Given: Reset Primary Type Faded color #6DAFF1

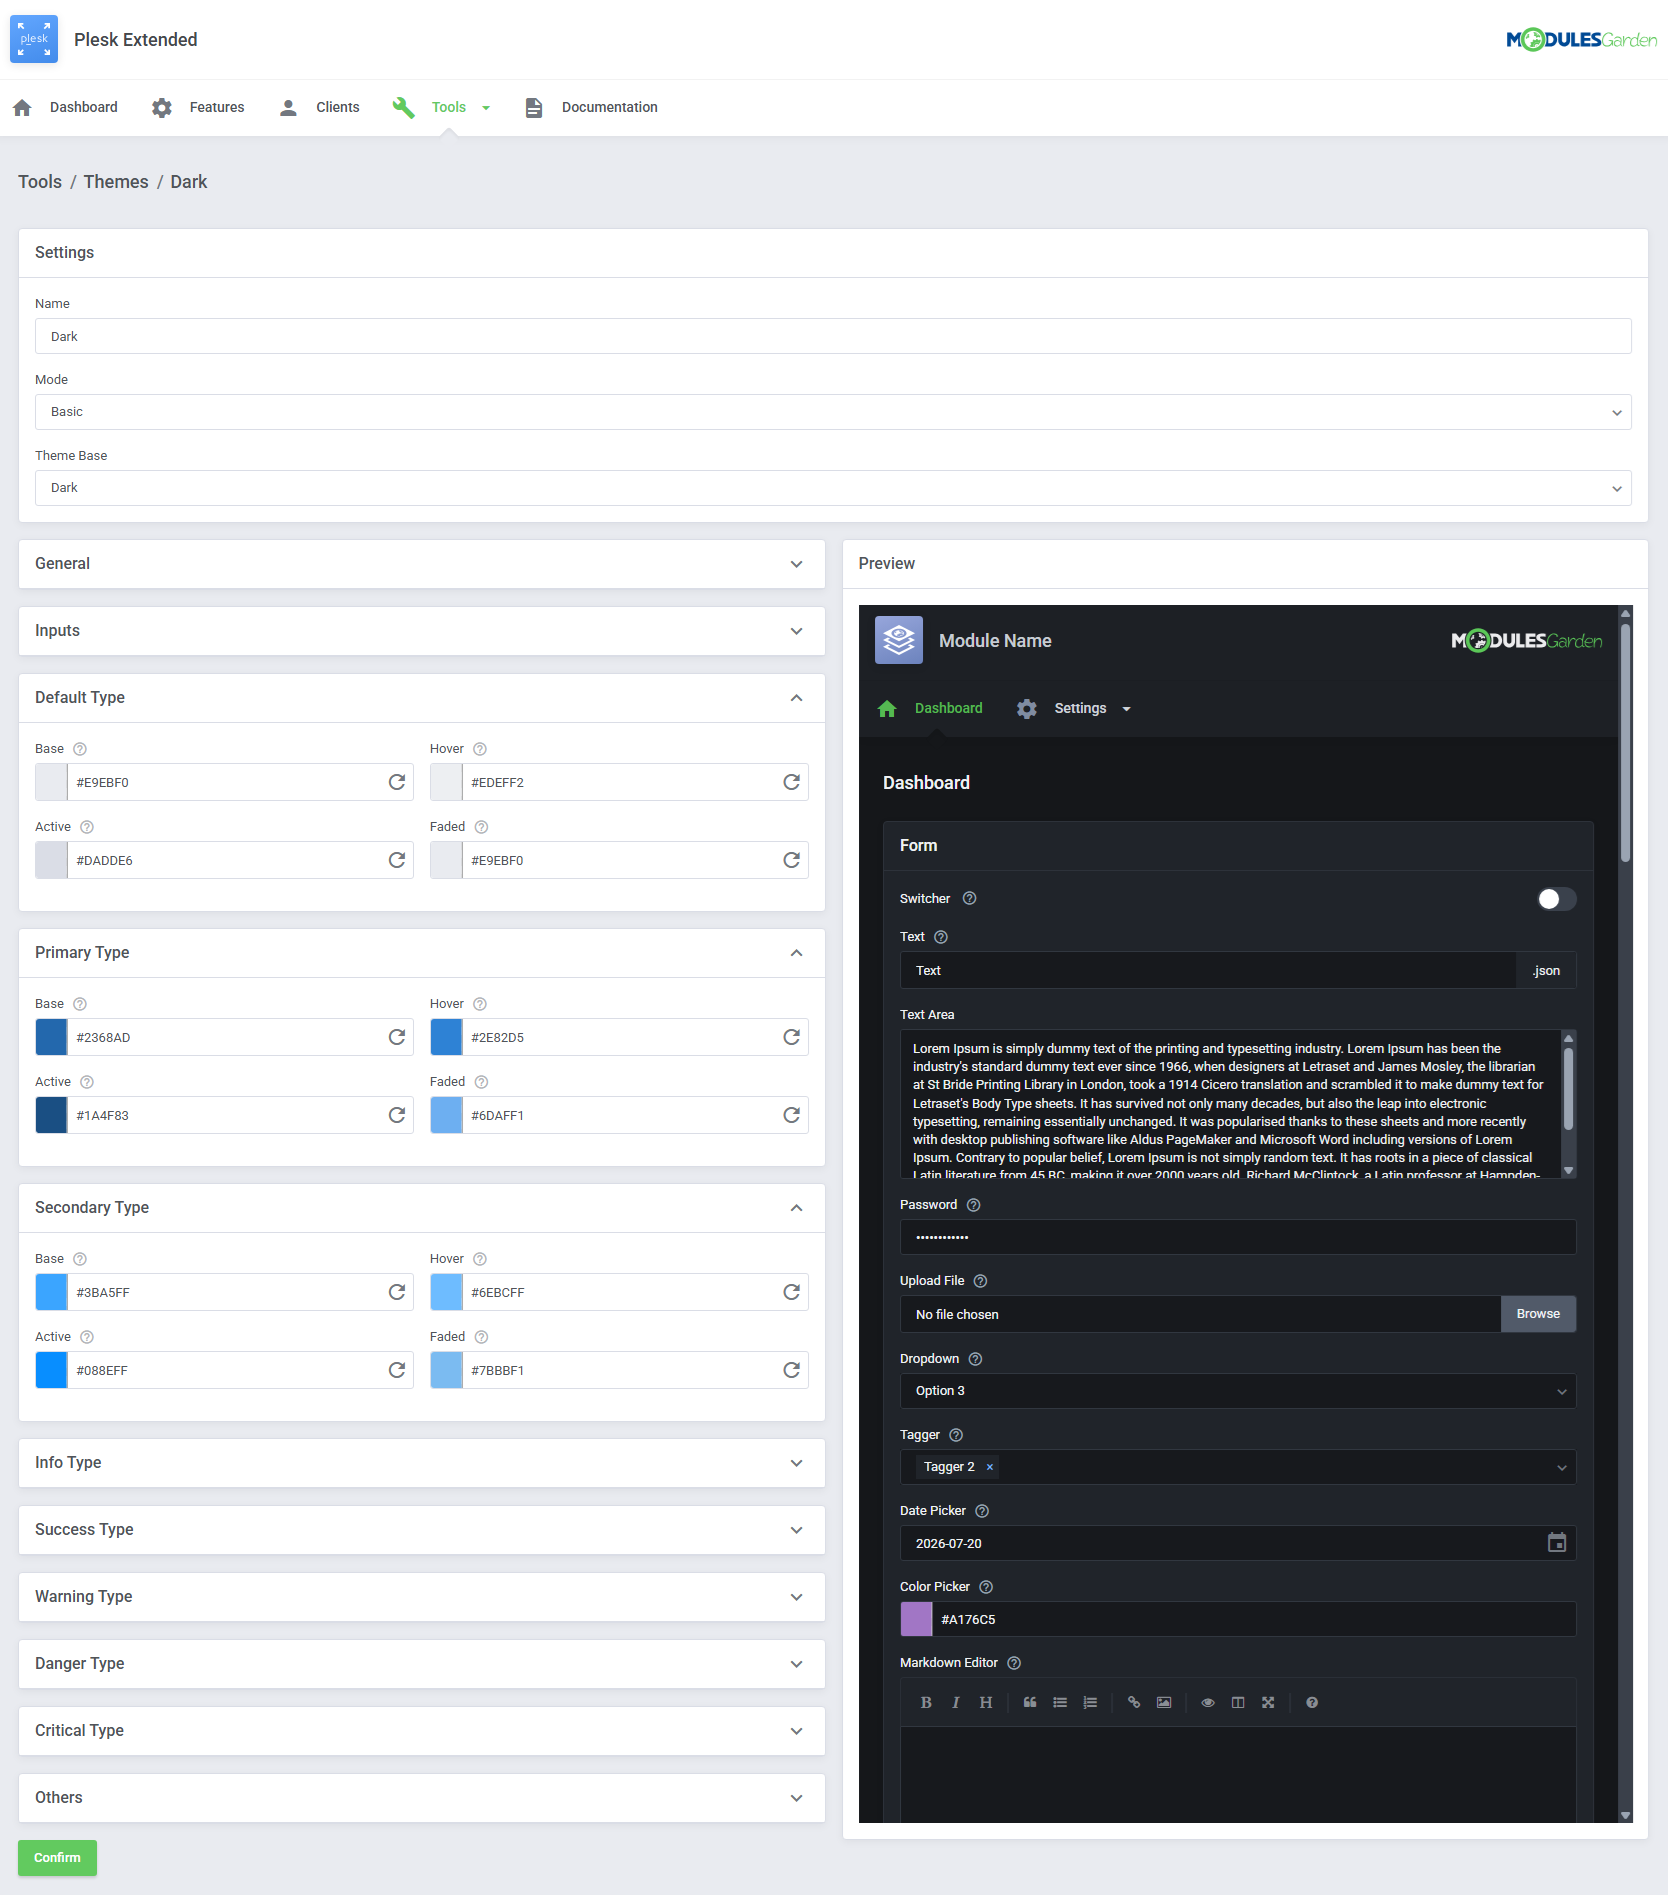Looking at the screenshot, I should coord(792,1115).
